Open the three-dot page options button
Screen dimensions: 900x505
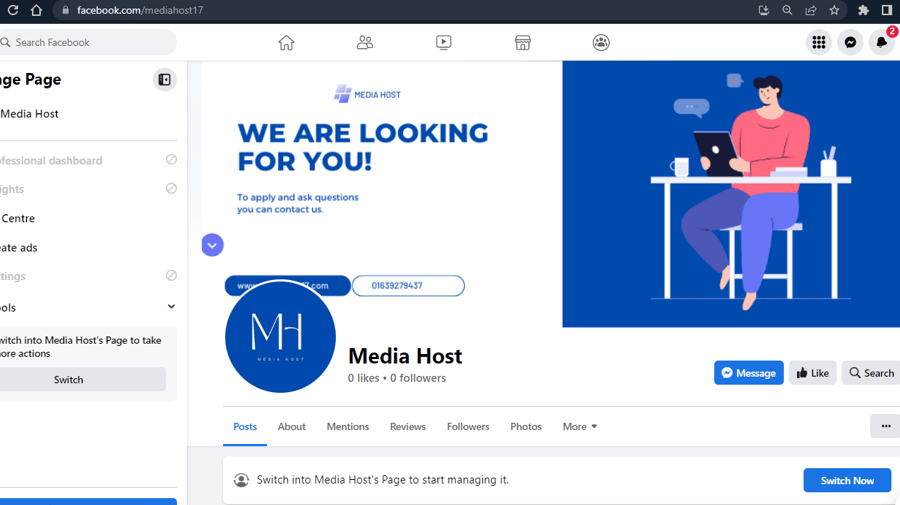coord(886,426)
